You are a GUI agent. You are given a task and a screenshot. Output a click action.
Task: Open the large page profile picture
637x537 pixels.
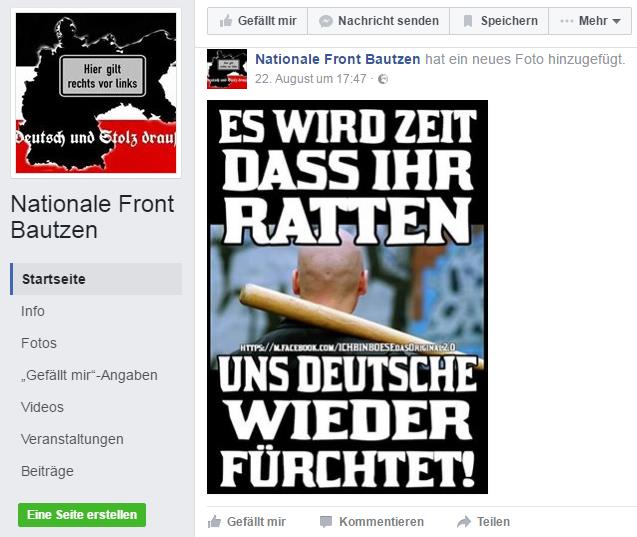click(96, 93)
